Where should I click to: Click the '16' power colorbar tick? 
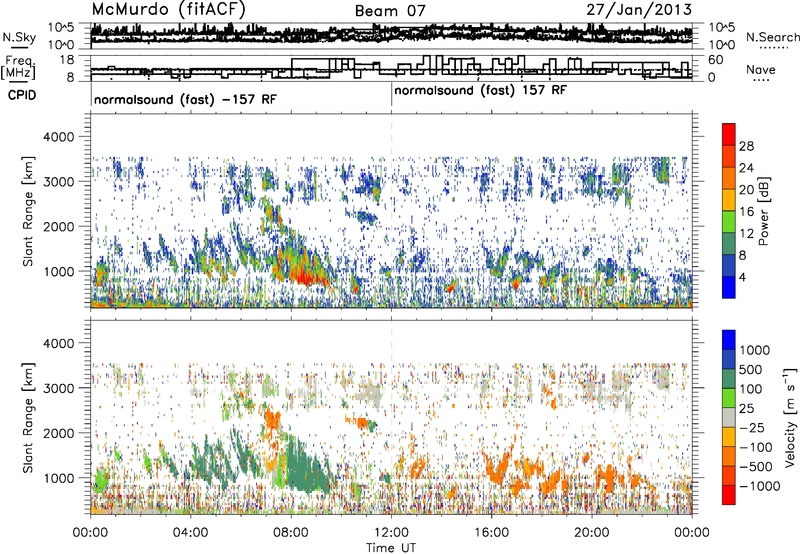[746, 212]
